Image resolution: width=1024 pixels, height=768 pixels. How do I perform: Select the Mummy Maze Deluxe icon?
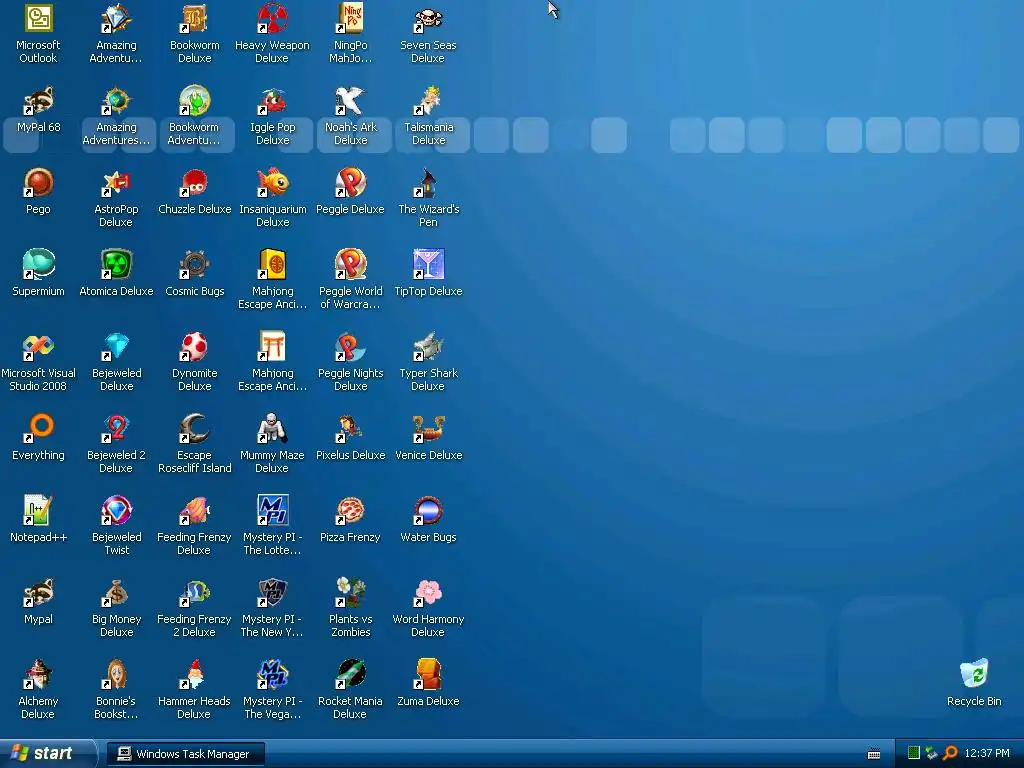pyautogui.click(x=272, y=429)
